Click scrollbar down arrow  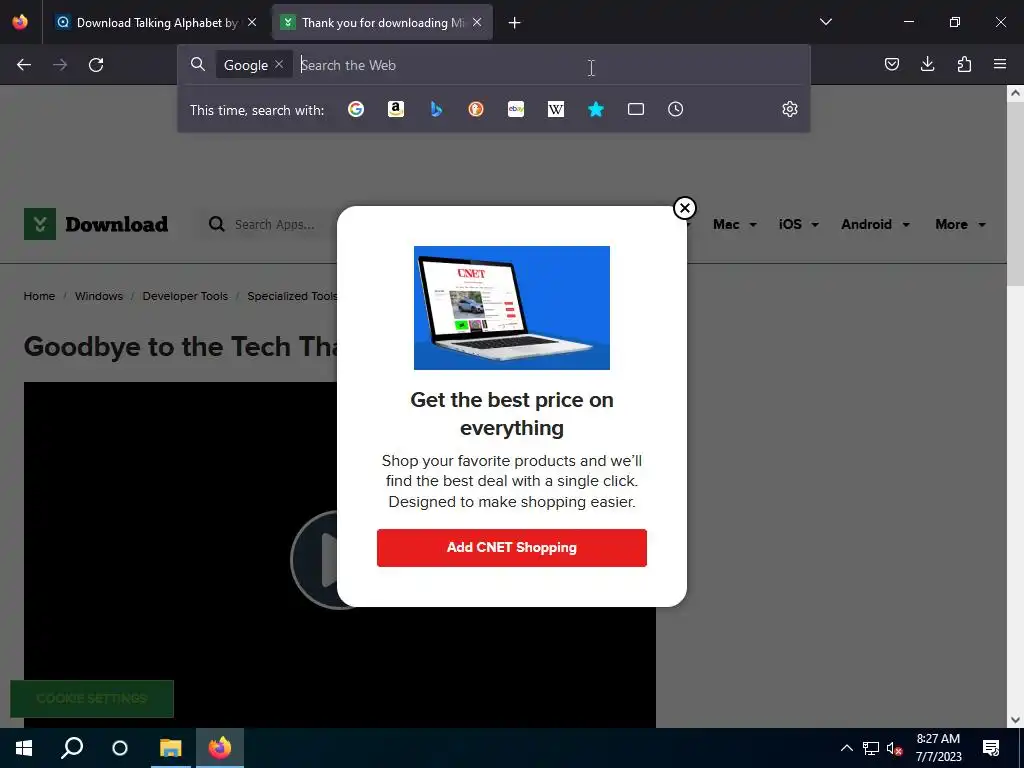(x=1015, y=720)
